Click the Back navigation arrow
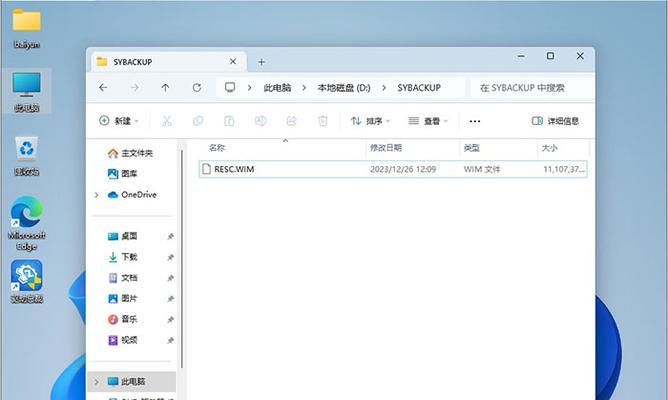 (x=103, y=88)
